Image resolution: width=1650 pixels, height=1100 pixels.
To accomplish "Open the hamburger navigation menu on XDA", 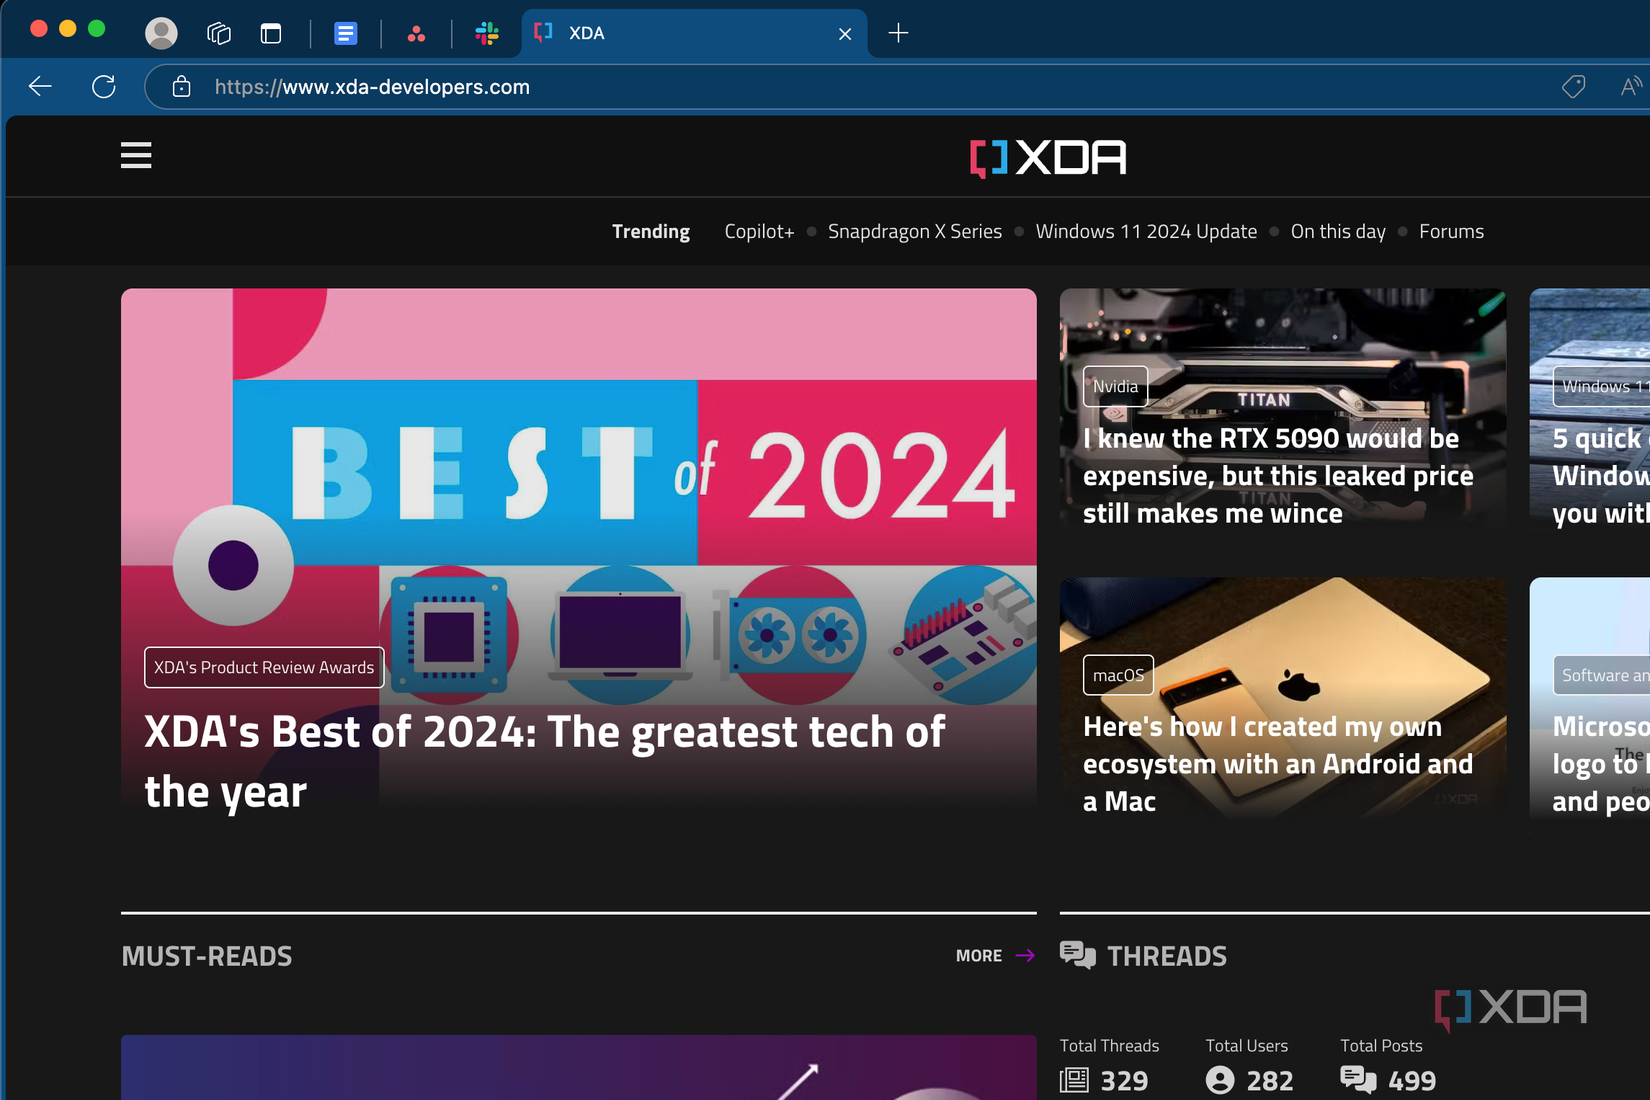I will tap(135, 155).
